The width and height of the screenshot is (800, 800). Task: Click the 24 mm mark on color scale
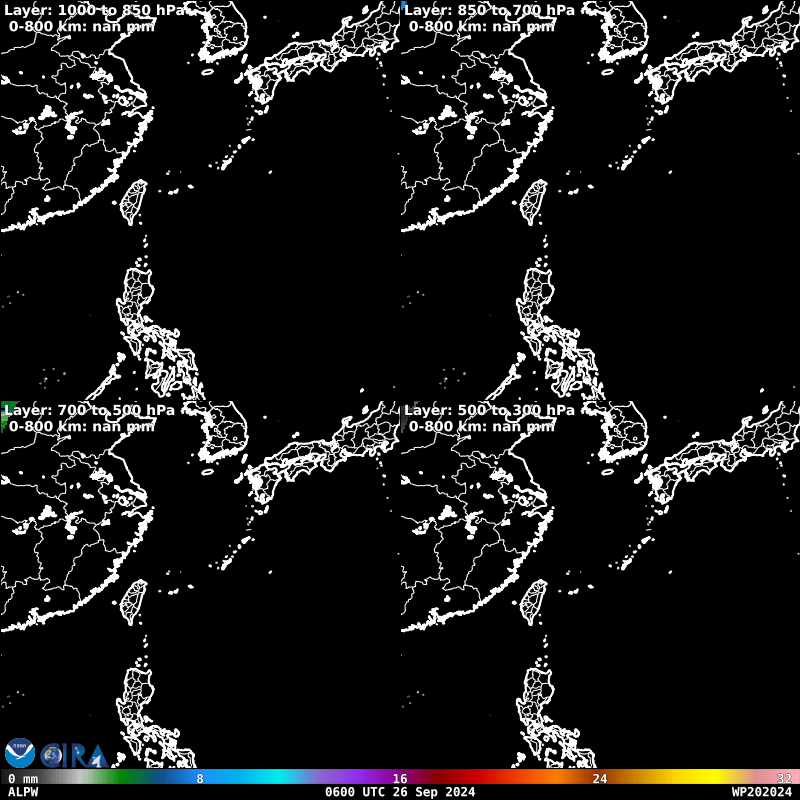[x=600, y=778]
